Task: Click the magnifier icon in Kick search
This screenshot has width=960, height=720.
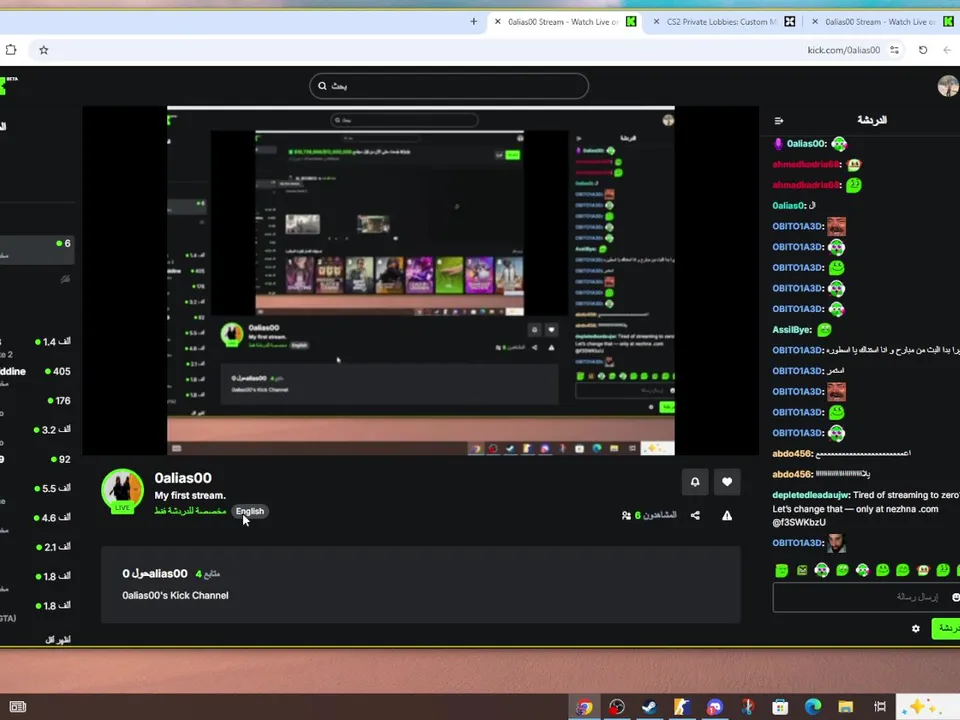Action: click(x=323, y=86)
